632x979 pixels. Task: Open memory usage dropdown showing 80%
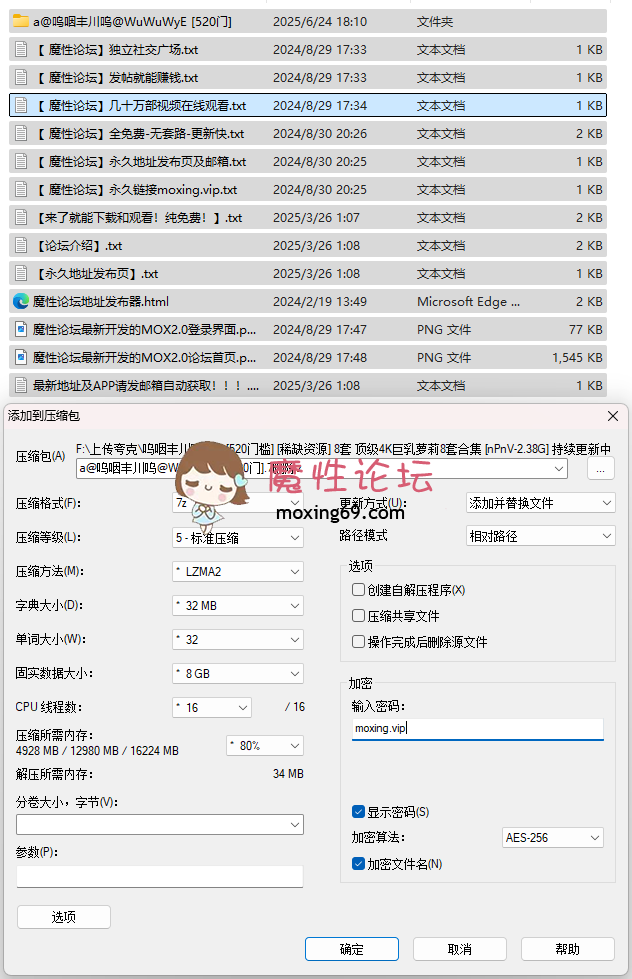tap(265, 745)
